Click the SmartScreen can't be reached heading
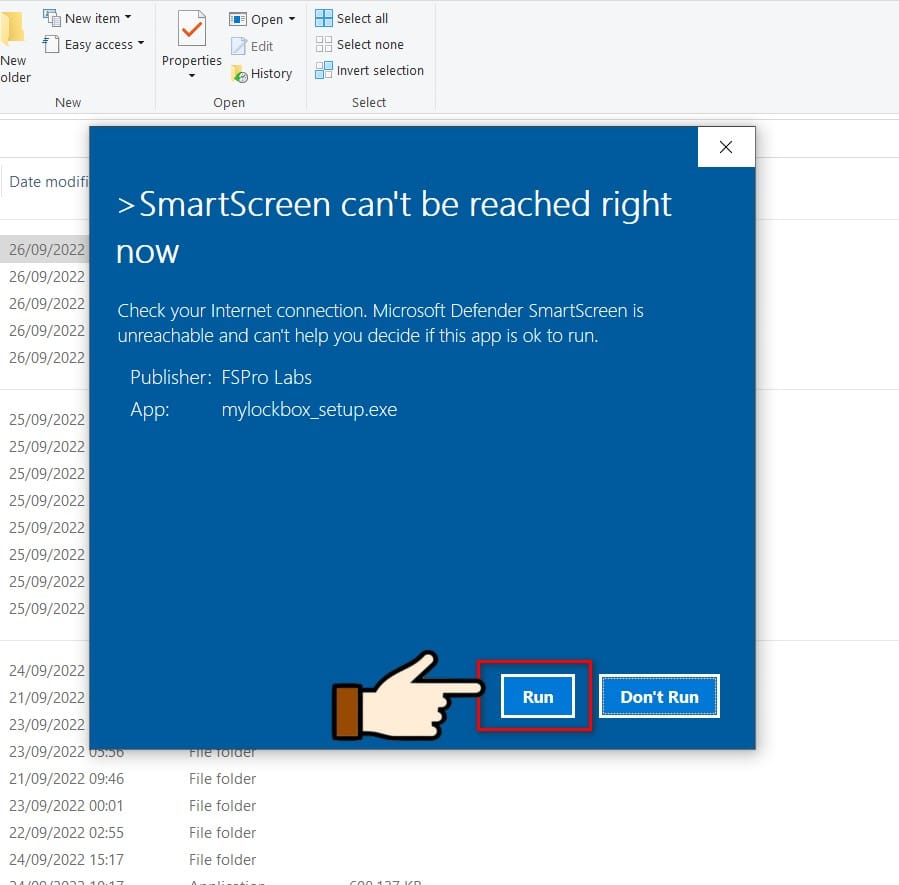The width and height of the screenshot is (899, 885). pos(394,228)
